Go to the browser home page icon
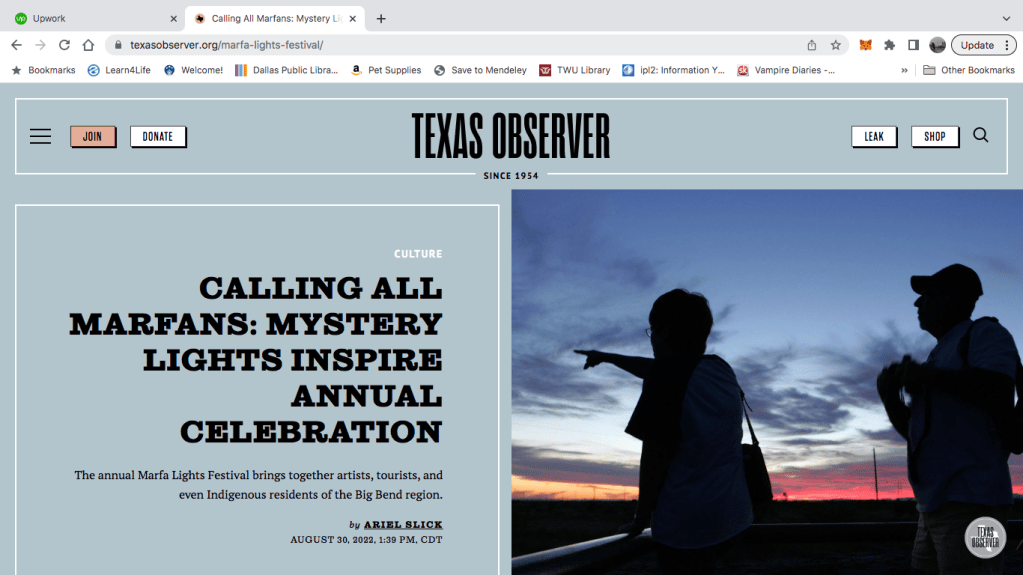The height and width of the screenshot is (575, 1023). pos(88,45)
